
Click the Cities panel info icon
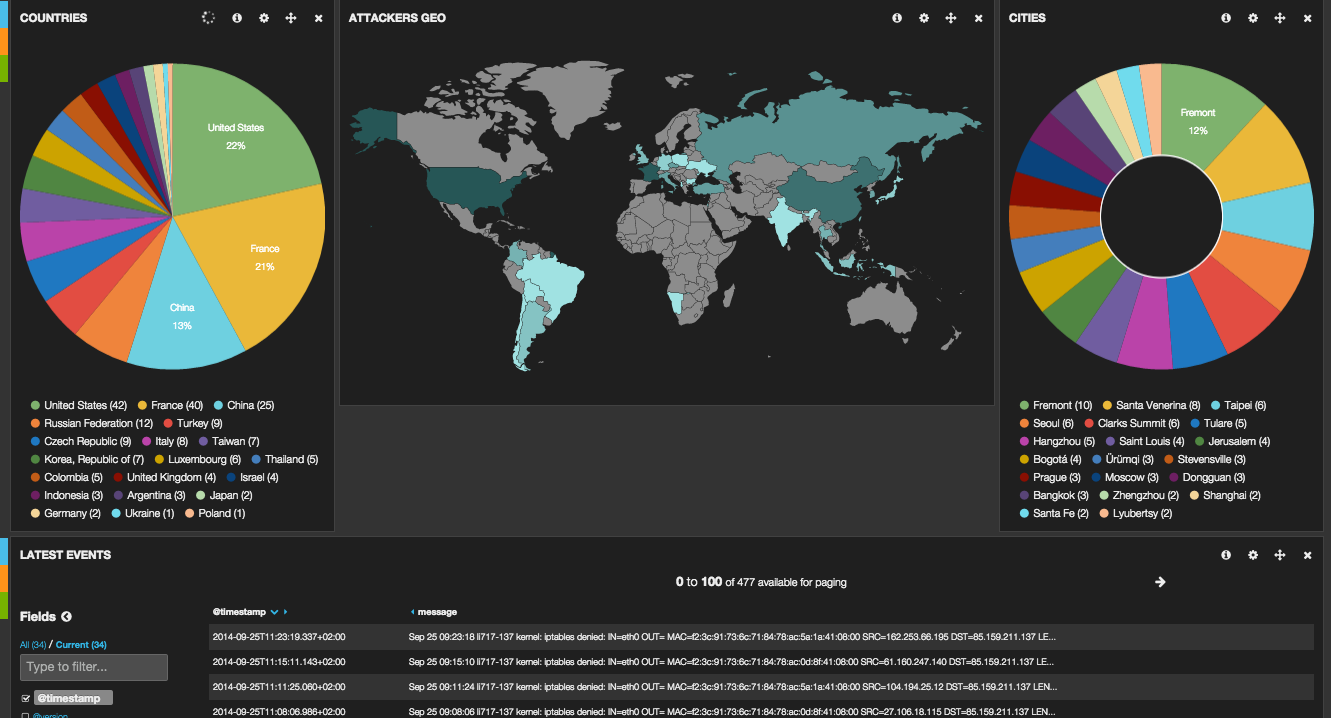(x=1226, y=18)
